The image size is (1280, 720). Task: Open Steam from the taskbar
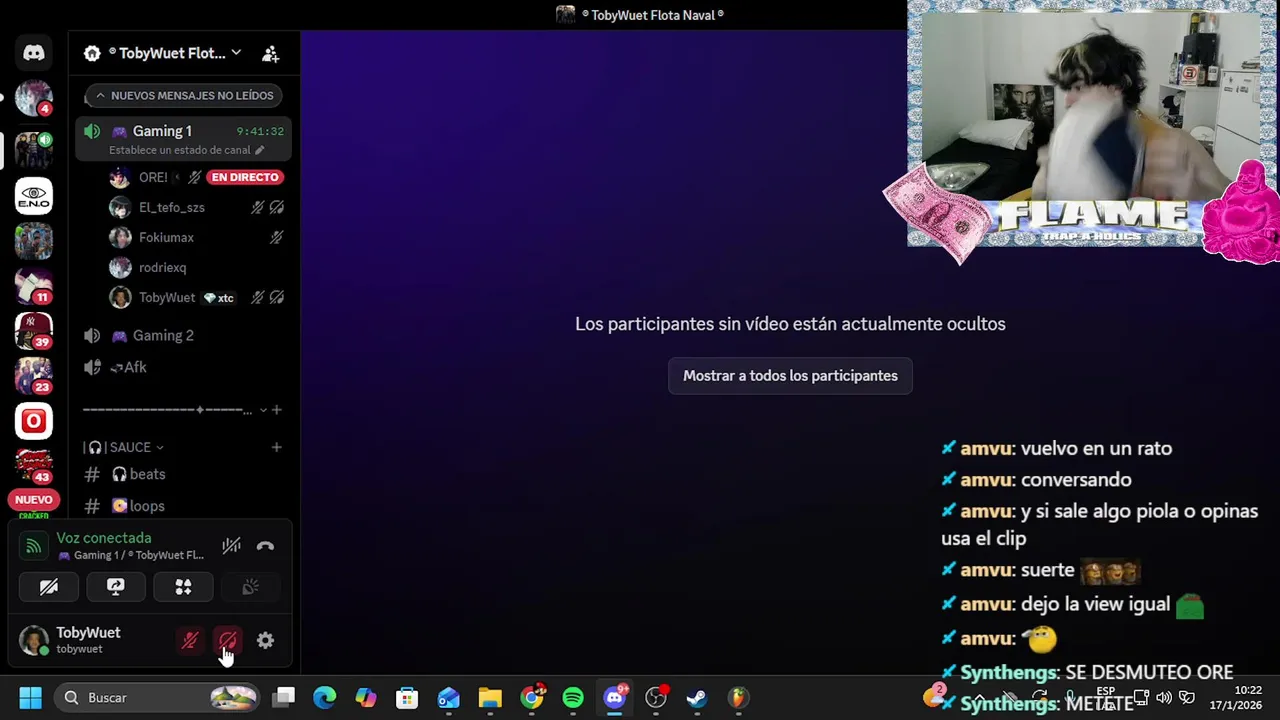[x=697, y=698]
